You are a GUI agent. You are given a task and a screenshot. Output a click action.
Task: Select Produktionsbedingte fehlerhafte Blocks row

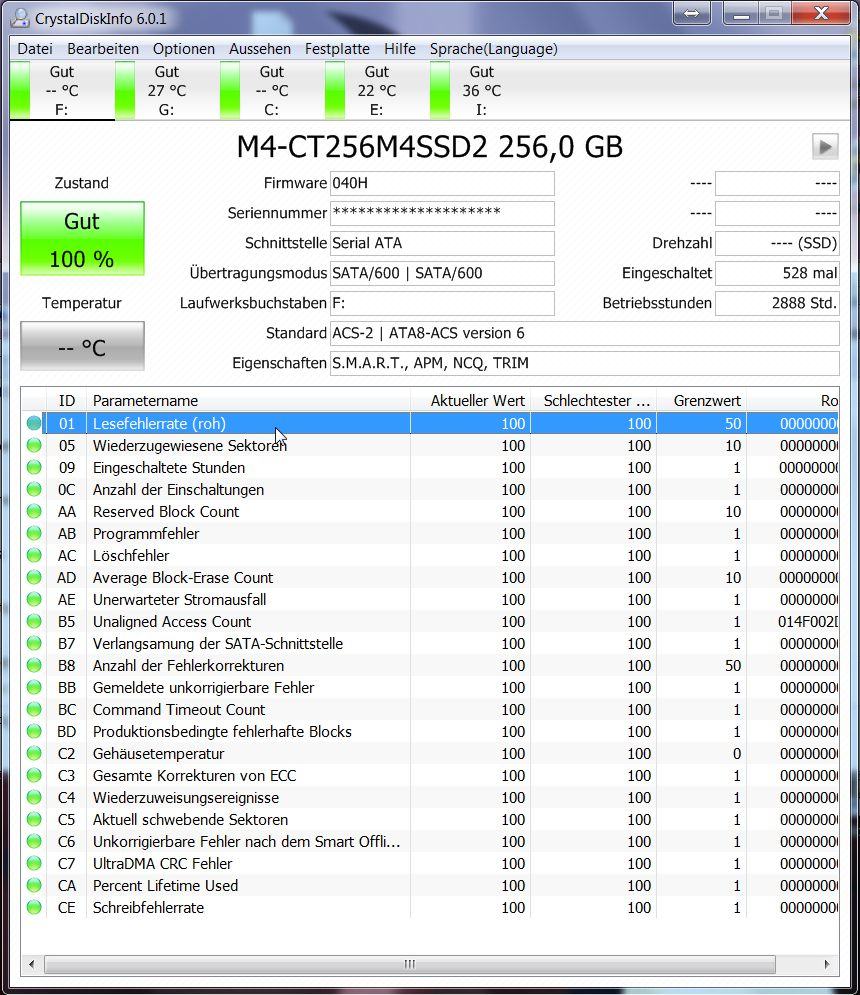[430, 732]
